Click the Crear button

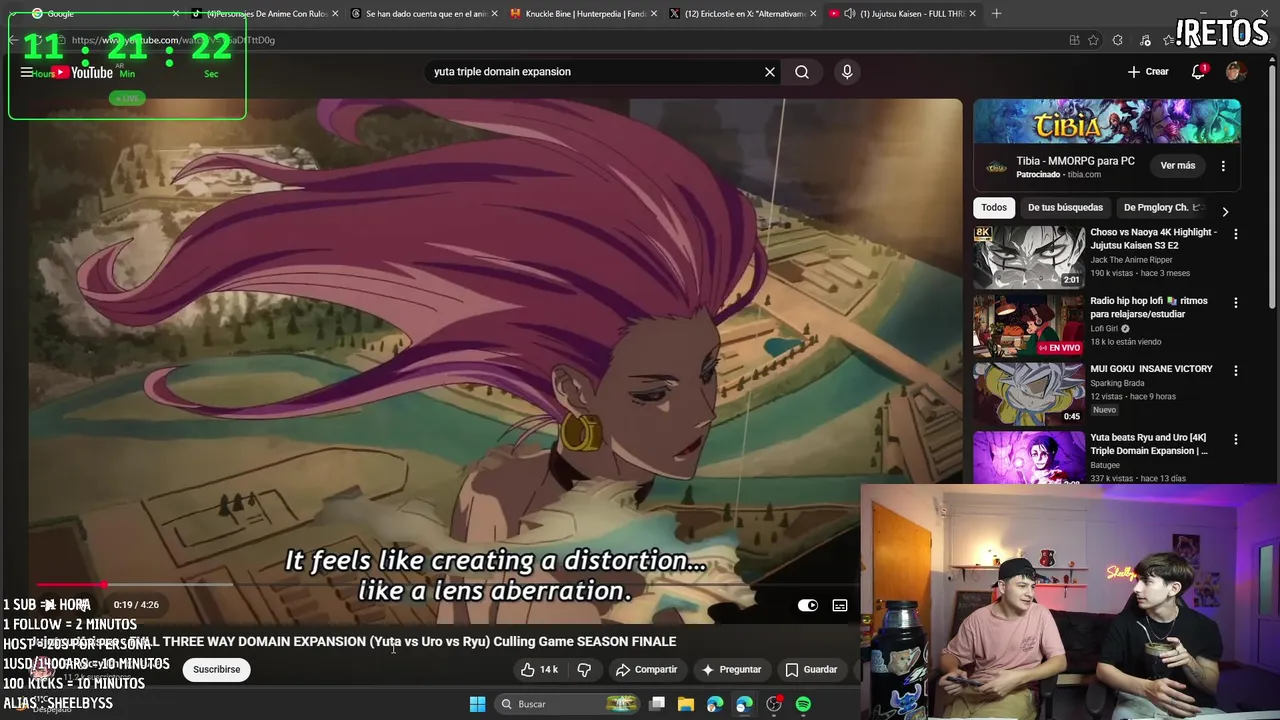point(1148,72)
